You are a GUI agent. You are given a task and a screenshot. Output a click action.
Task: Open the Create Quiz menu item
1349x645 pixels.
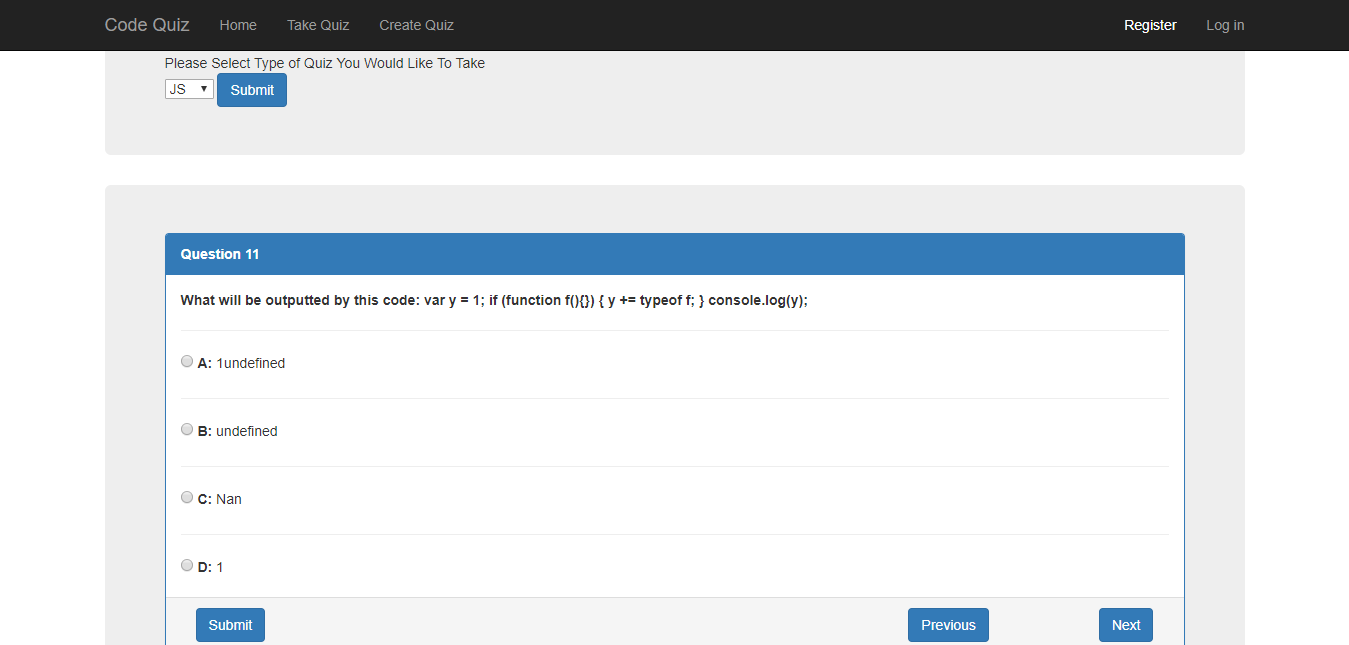[416, 25]
